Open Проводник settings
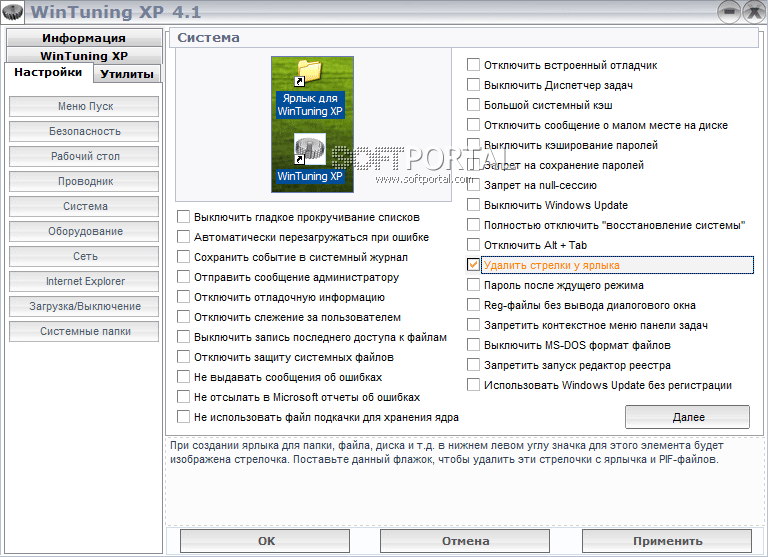The width and height of the screenshot is (768, 557). [x=84, y=181]
